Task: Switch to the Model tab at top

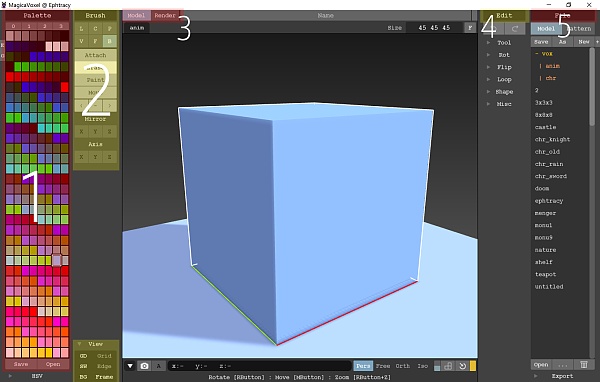Action: 136,15
